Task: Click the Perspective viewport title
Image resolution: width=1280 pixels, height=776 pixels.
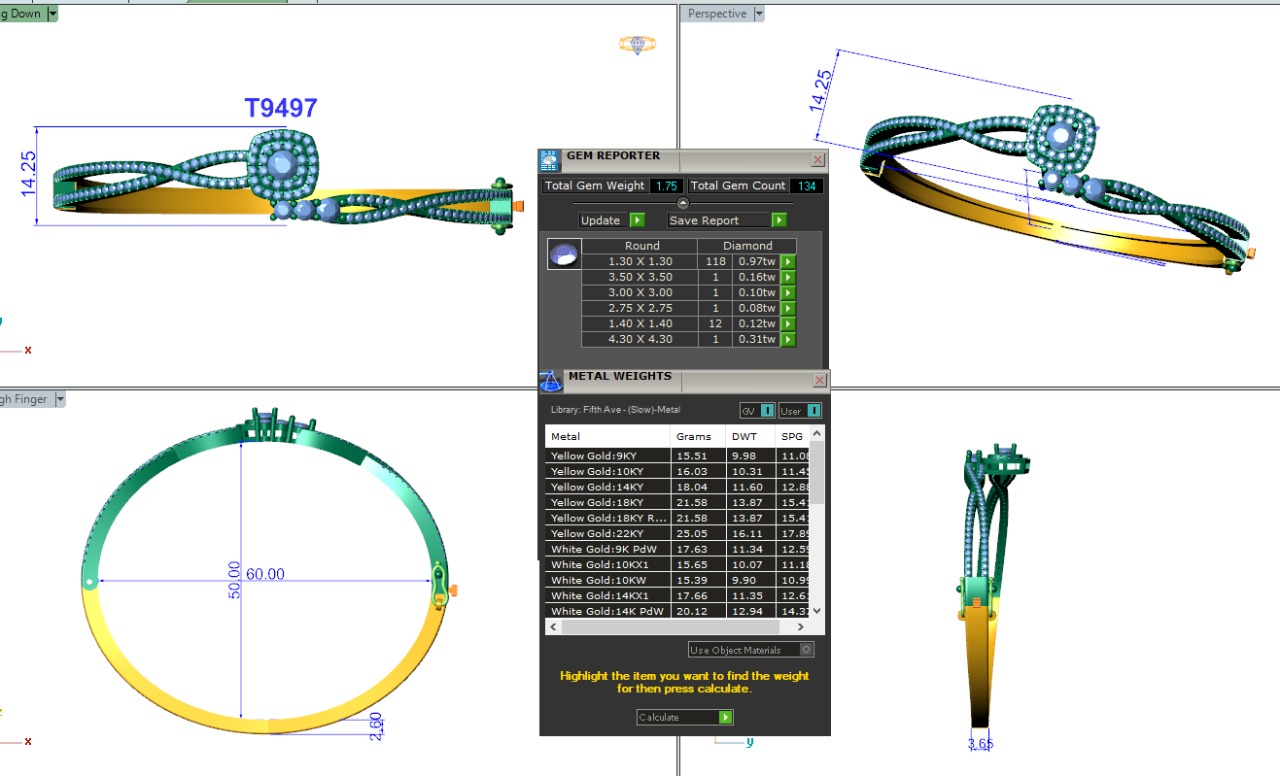Action: pos(717,14)
